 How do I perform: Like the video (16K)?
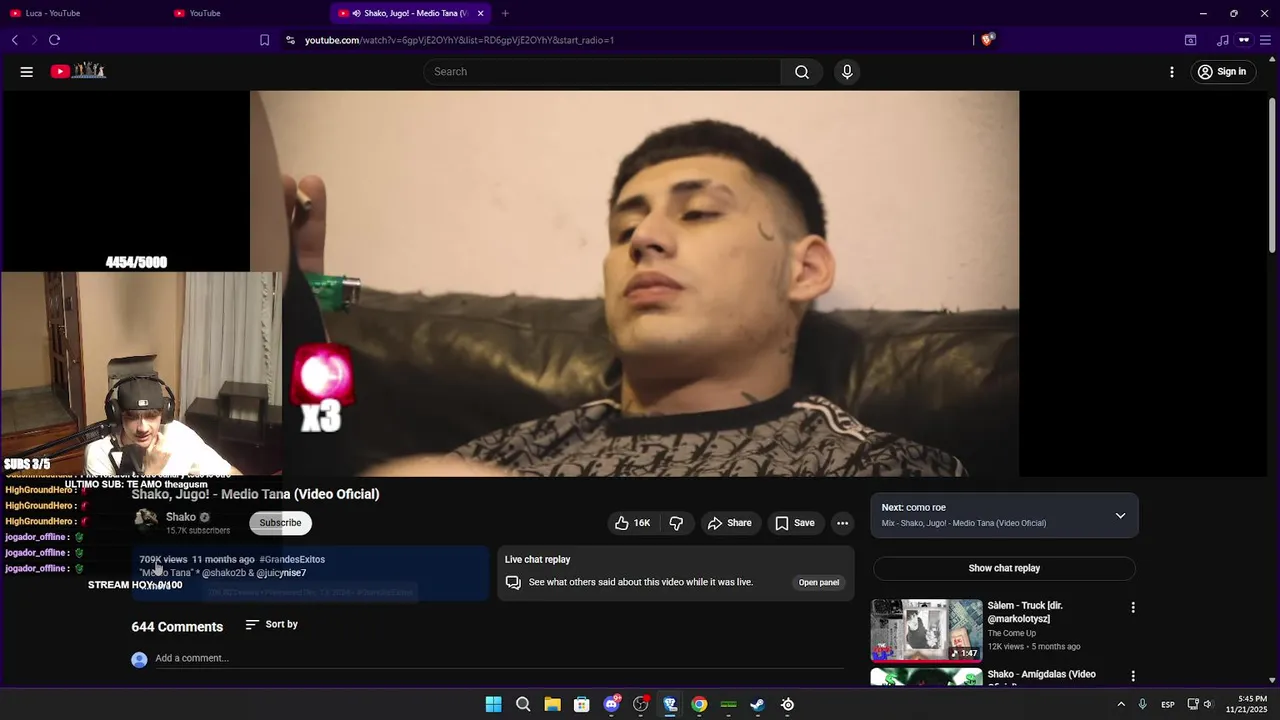pyautogui.click(x=632, y=523)
